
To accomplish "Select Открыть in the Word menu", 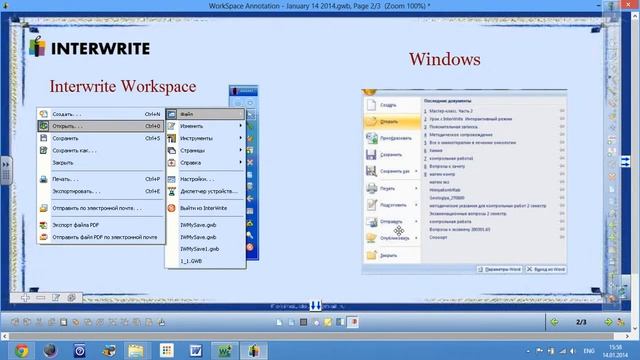I will [x=392, y=121].
